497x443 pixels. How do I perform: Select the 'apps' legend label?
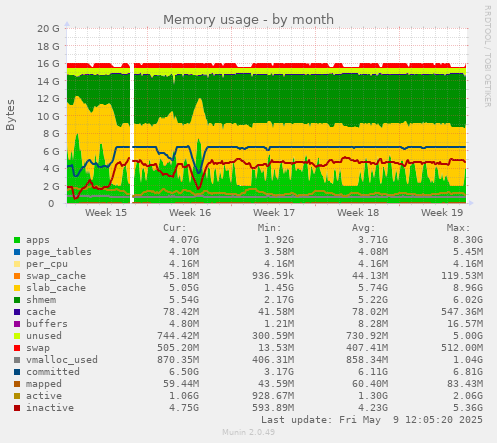[x=38, y=240]
